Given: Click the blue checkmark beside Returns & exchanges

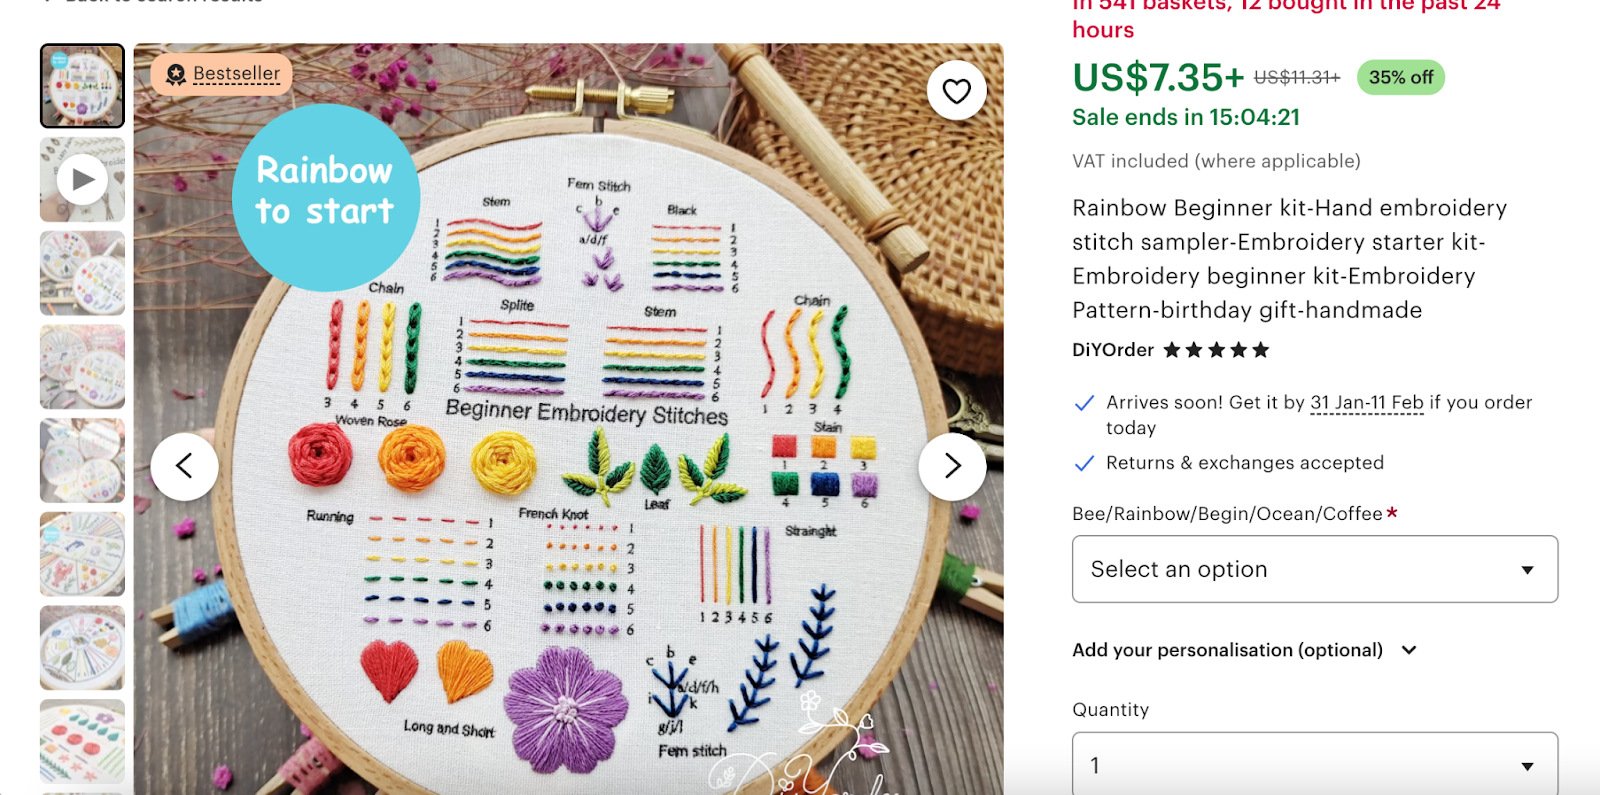Looking at the screenshot, I should click(1084, 463).
